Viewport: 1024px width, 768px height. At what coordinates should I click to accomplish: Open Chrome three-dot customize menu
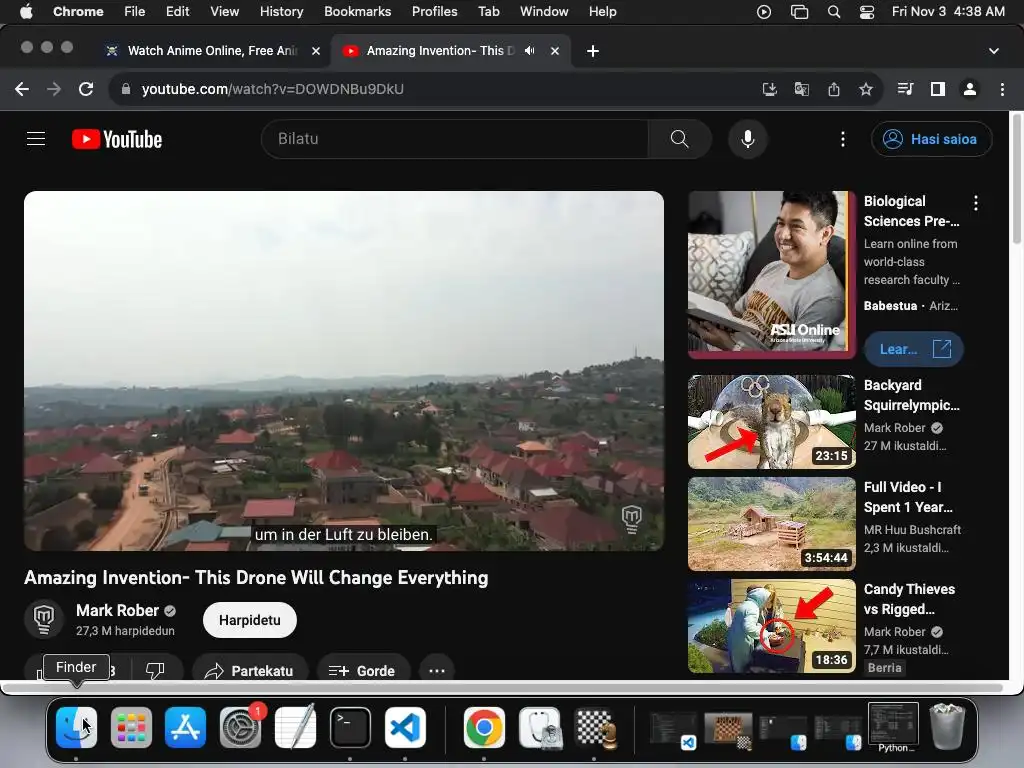[1002, 89]
